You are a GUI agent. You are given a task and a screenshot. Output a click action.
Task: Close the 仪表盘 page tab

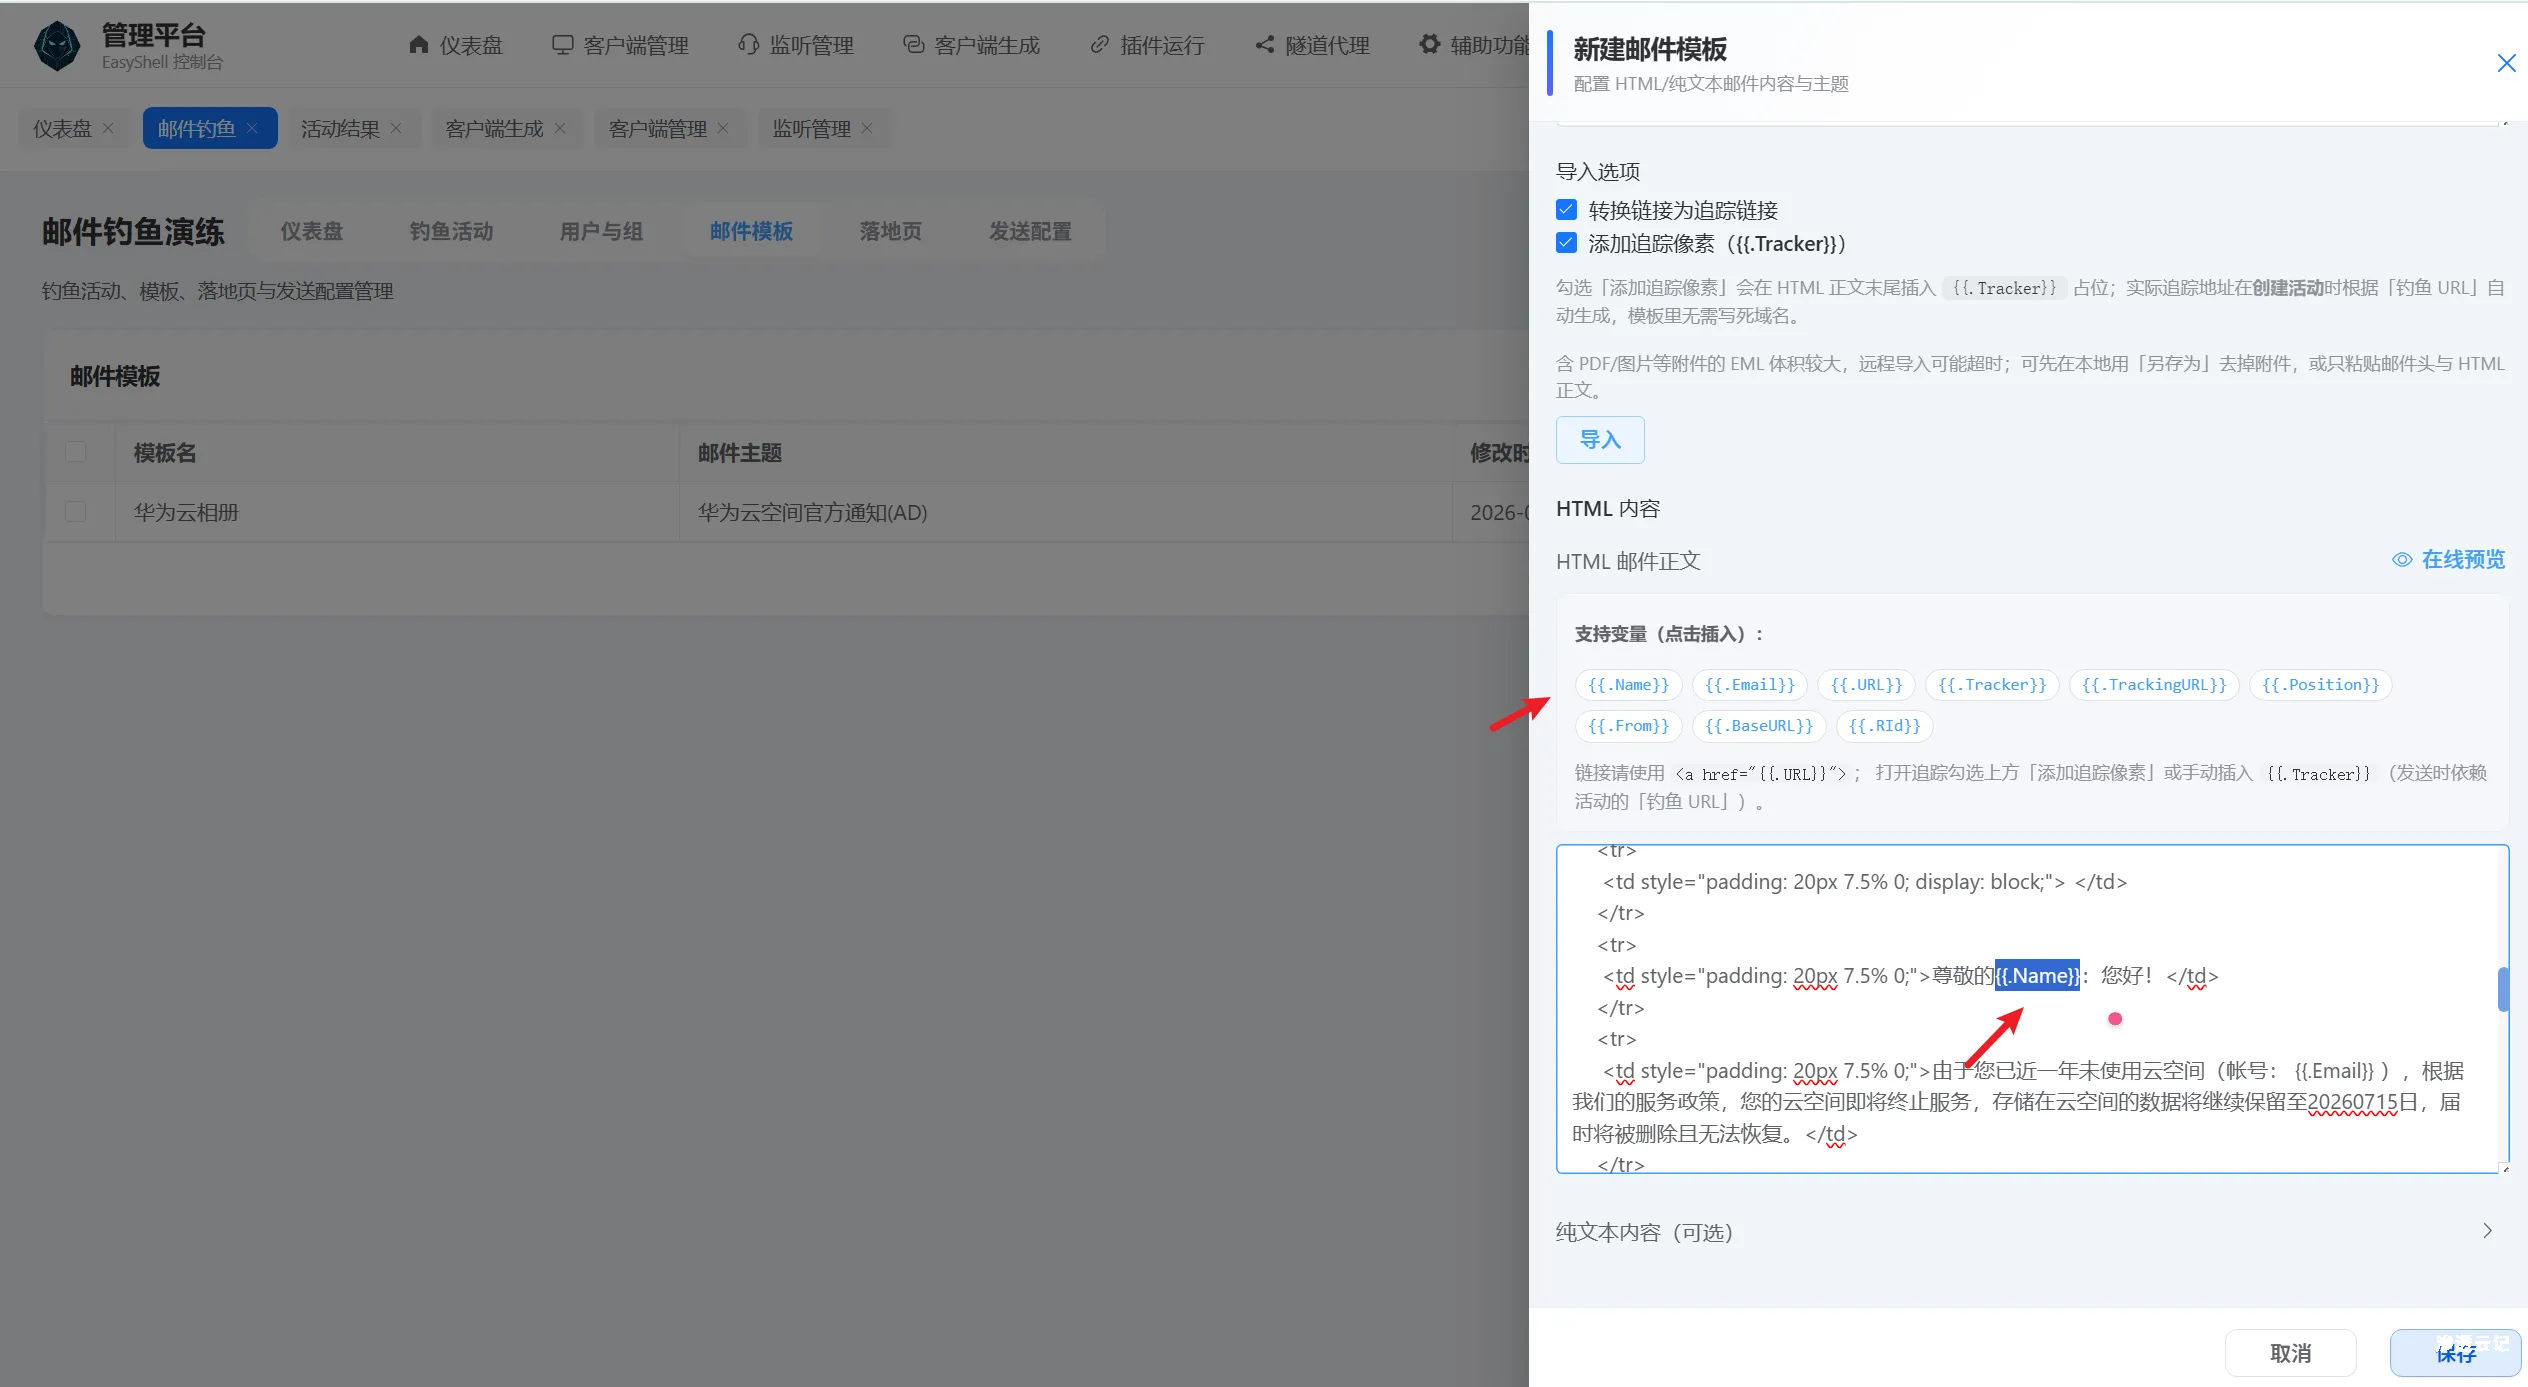pos(108,128)
